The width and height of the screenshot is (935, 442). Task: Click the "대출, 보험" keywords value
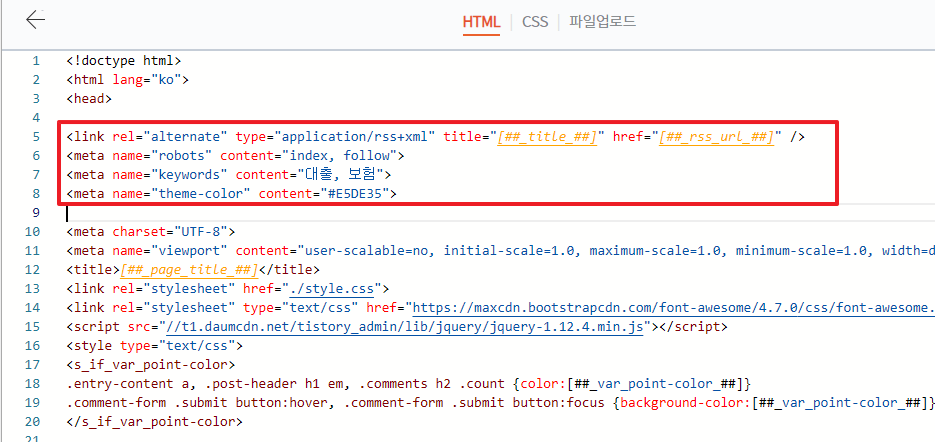click(x=339, y=175)
